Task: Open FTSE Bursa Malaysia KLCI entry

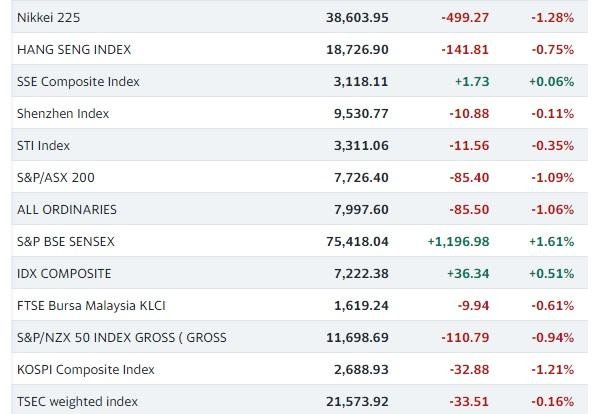Action: click(x=90, y=306)
